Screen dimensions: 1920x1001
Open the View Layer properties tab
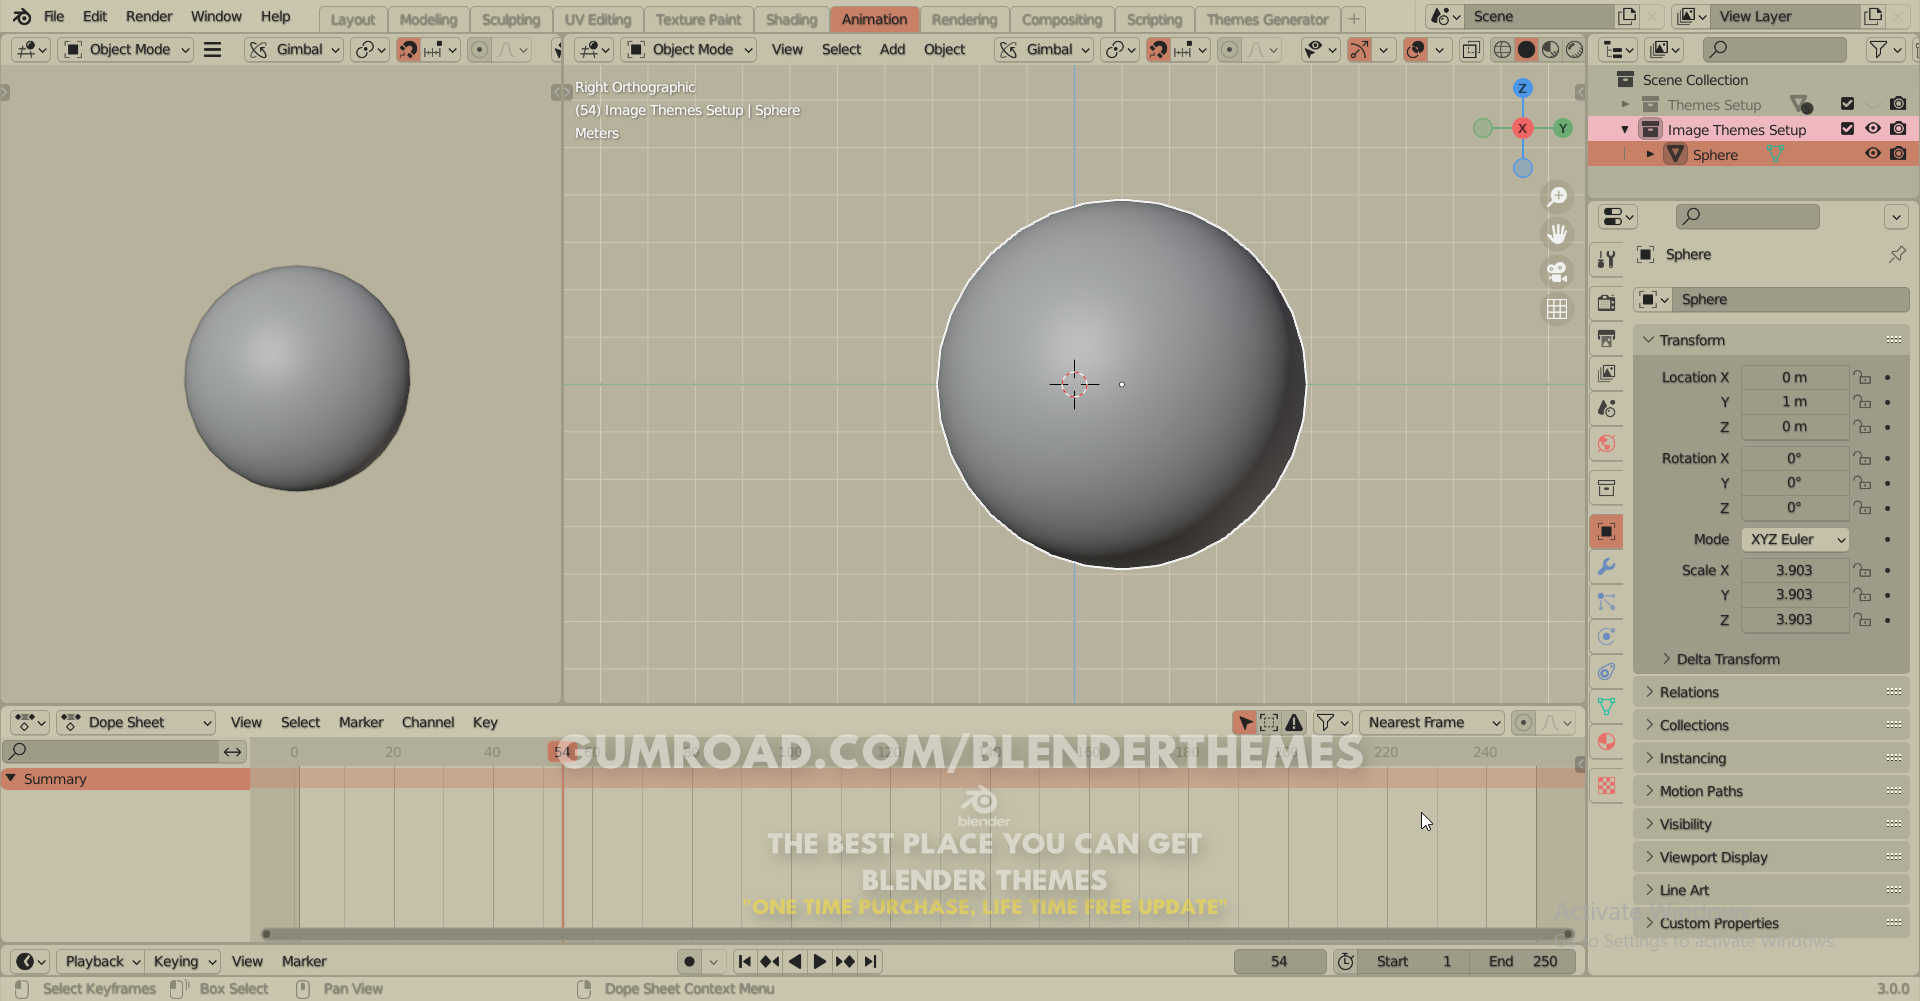click(x=1606, y=373)
